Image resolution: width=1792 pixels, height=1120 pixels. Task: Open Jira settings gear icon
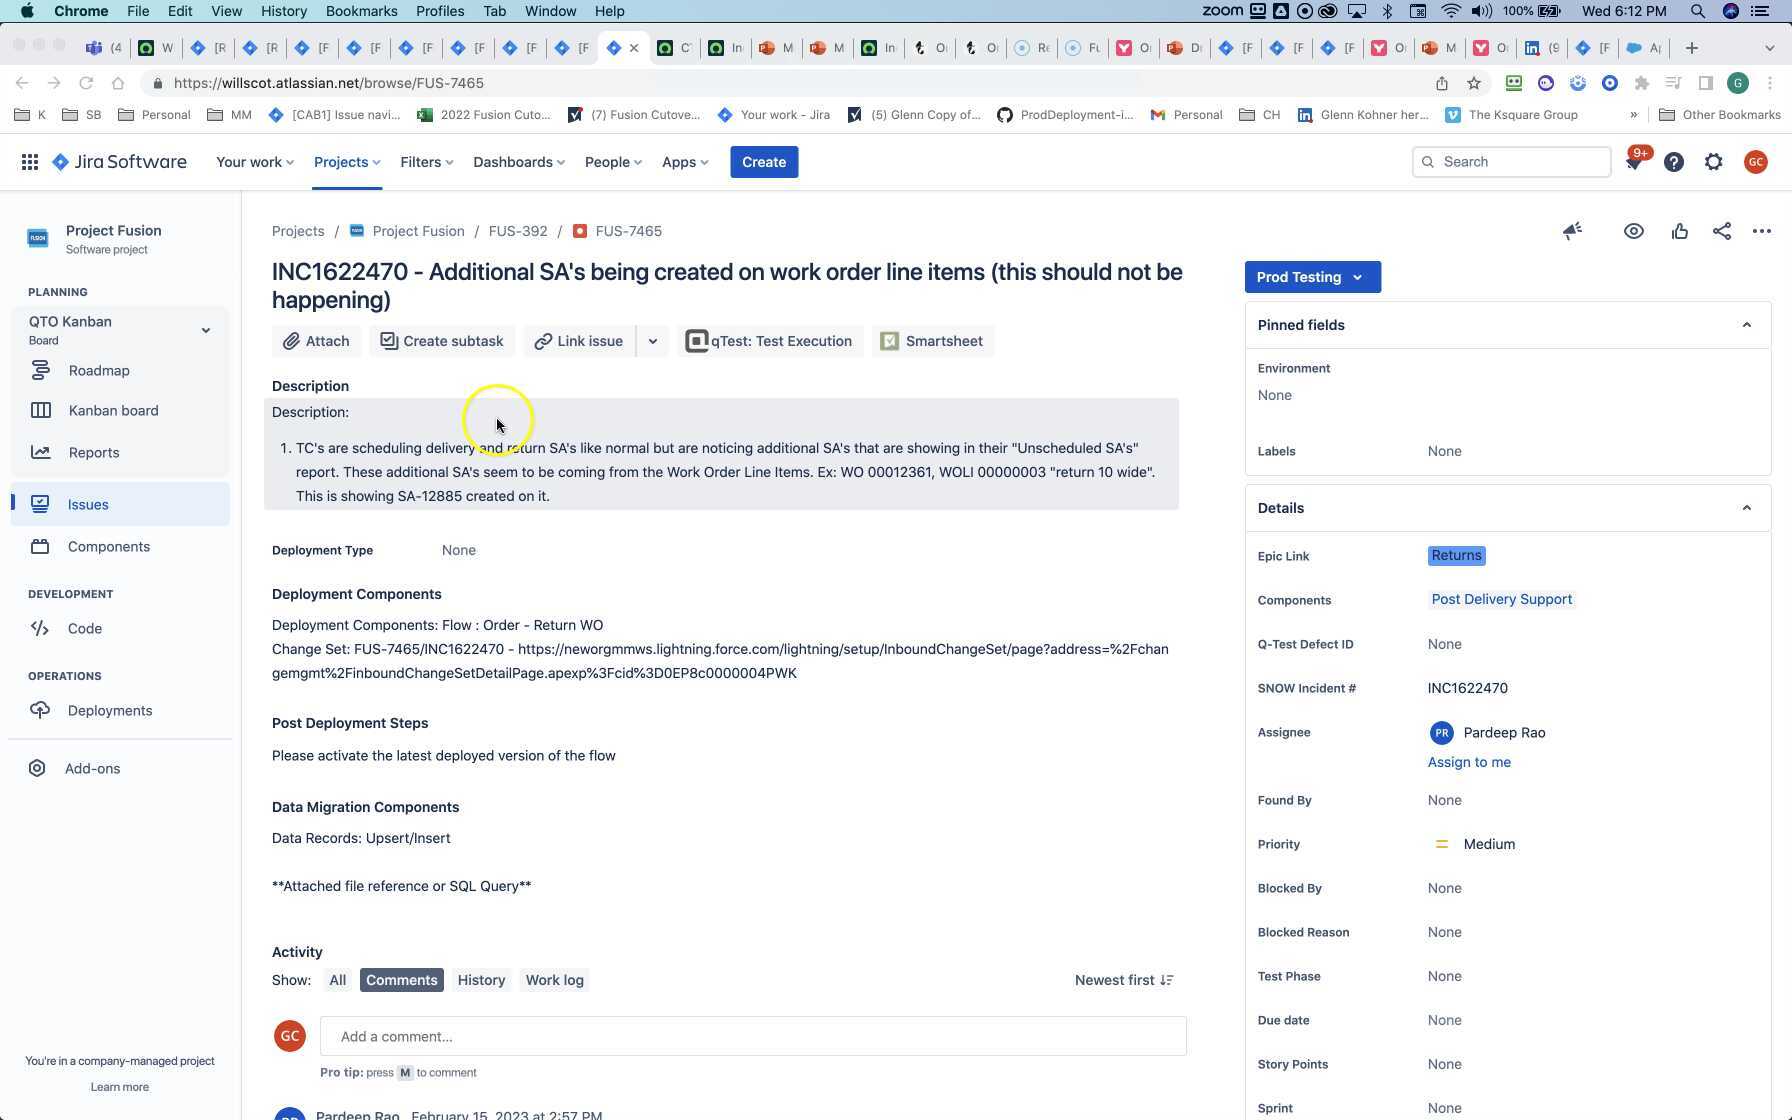click(1713, 162)
